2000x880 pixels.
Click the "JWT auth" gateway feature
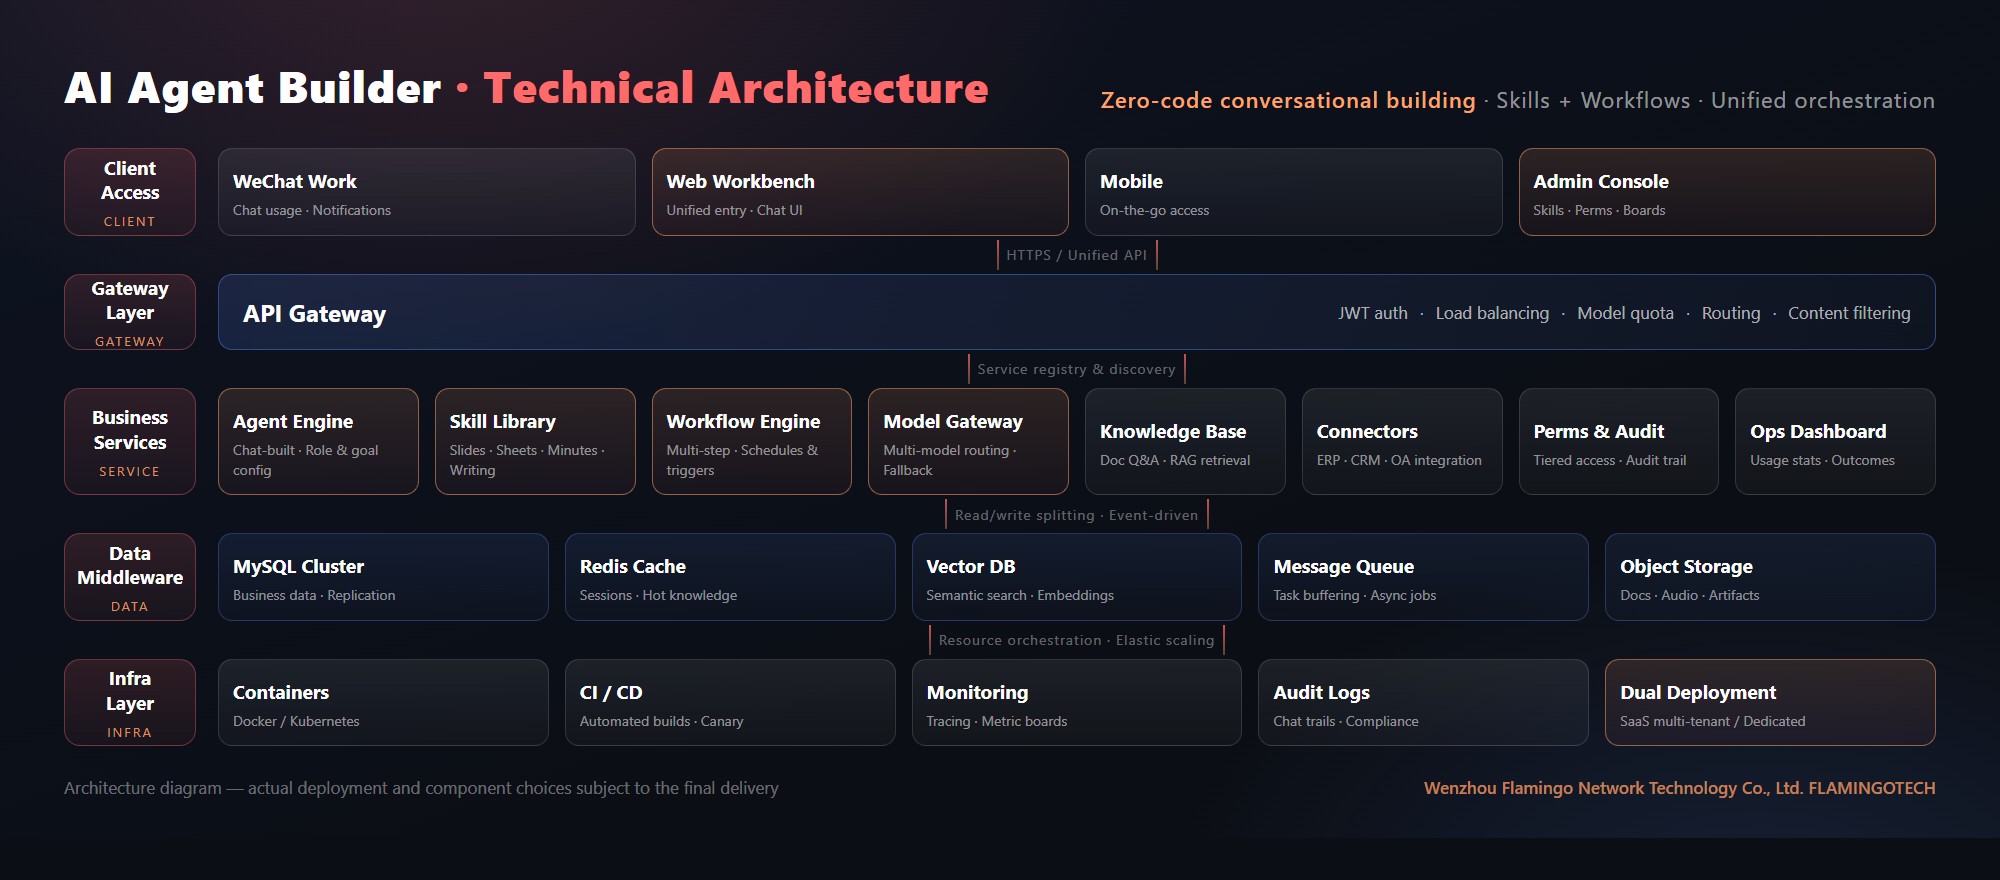(x=1373, y=313)
